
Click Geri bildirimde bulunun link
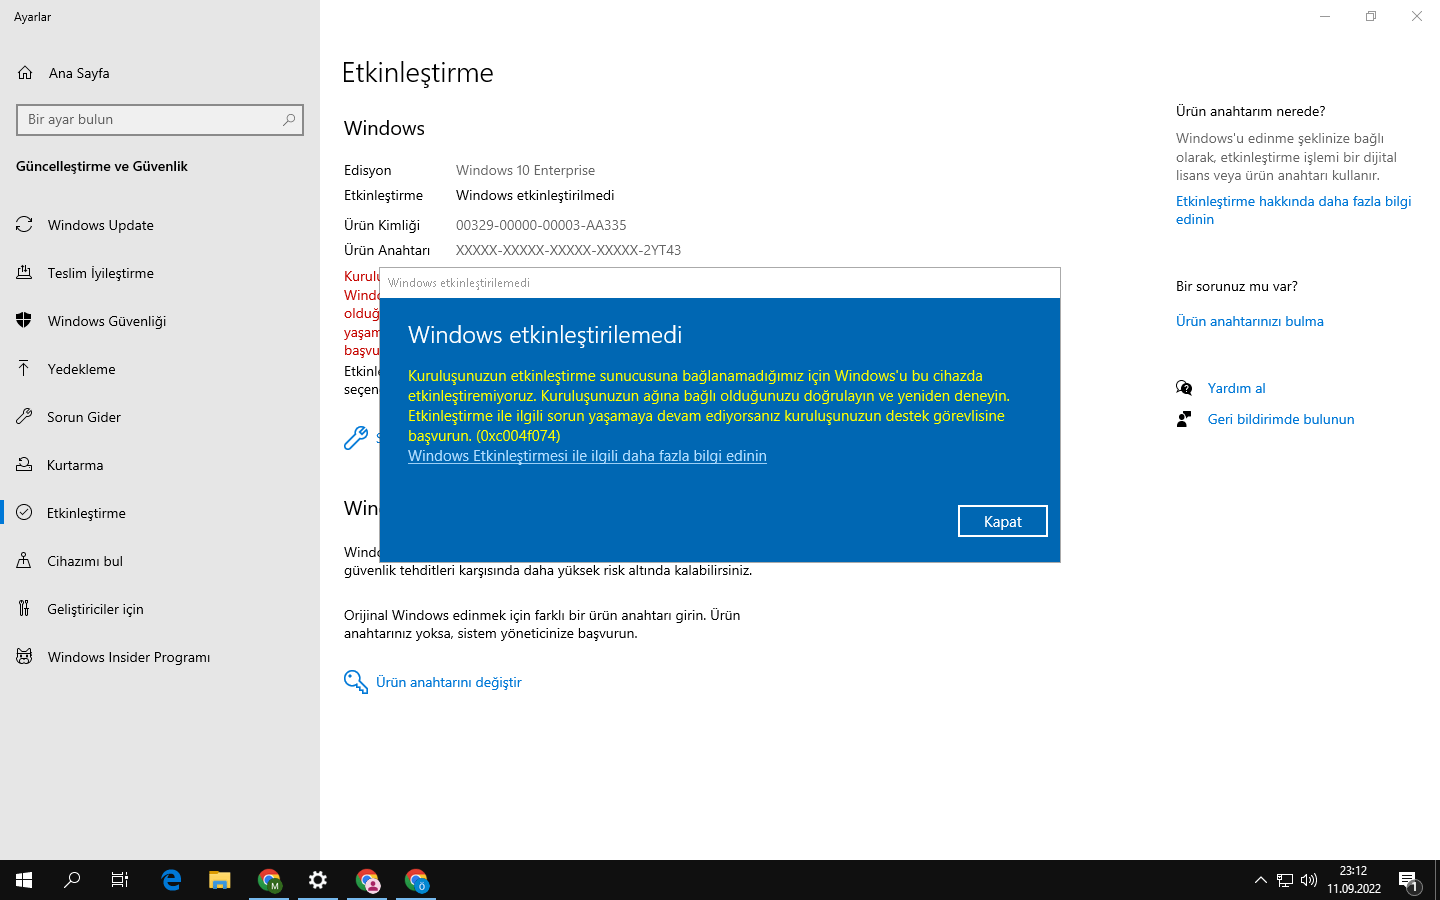[x=1281, y=419]
